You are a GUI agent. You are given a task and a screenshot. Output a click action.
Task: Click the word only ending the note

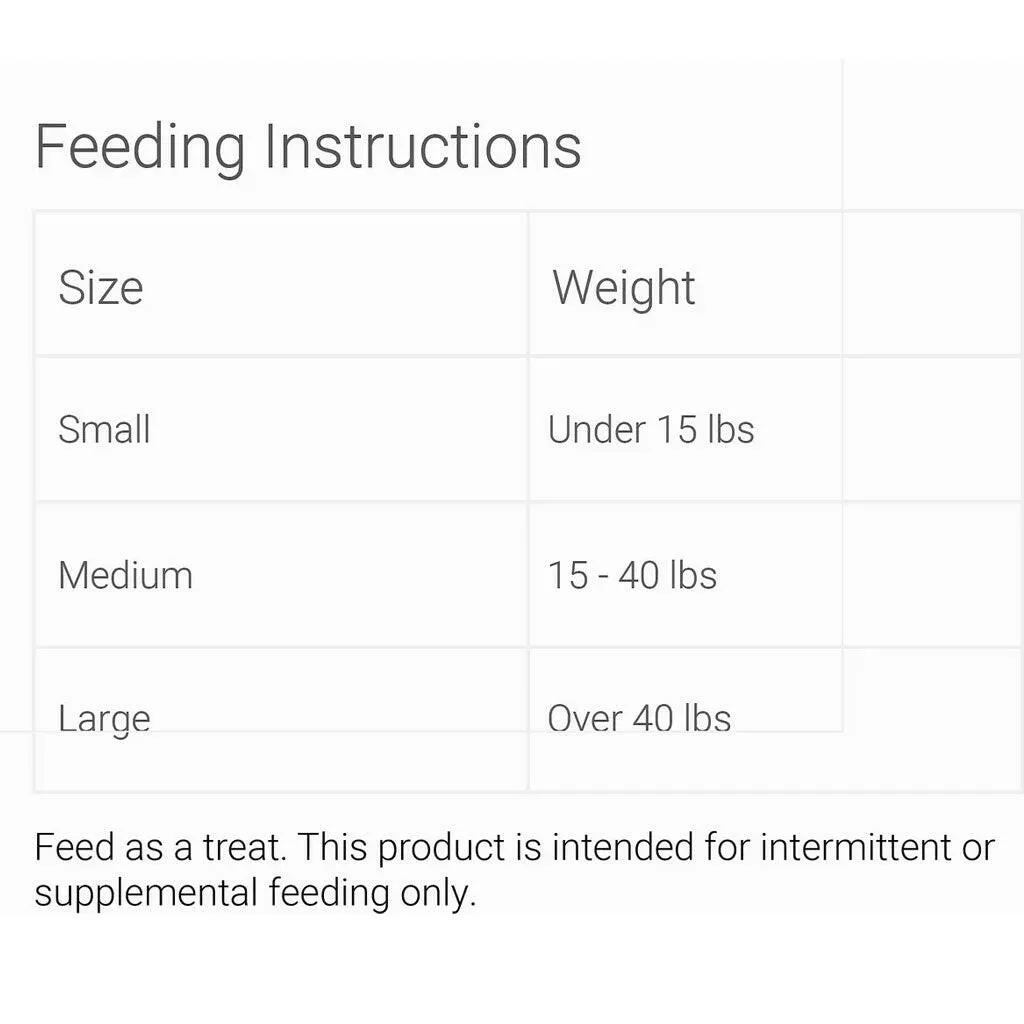coord(438,893)
